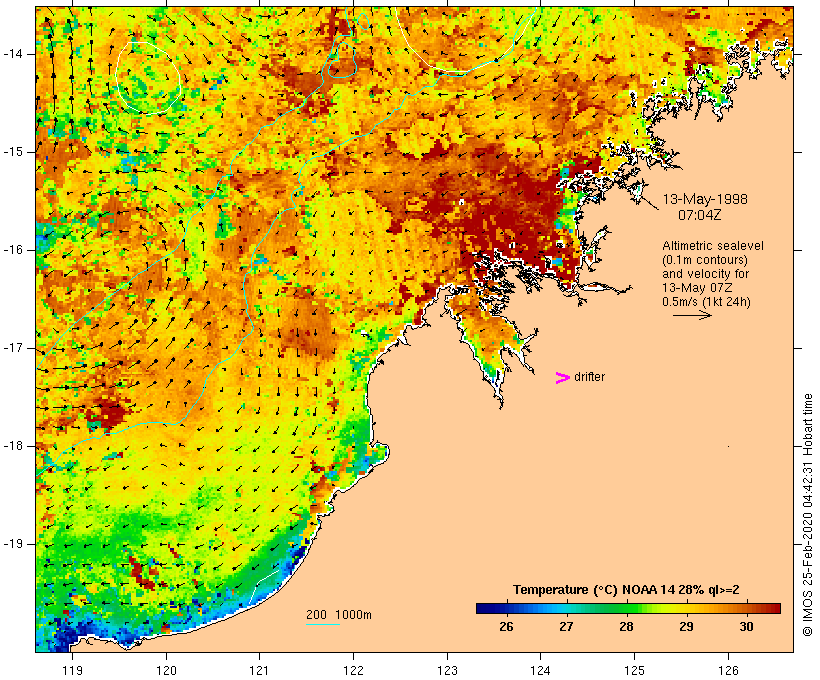820x680 pixels.
Task: Click the magenta drifter marker symbol
Action: (562, 378)
